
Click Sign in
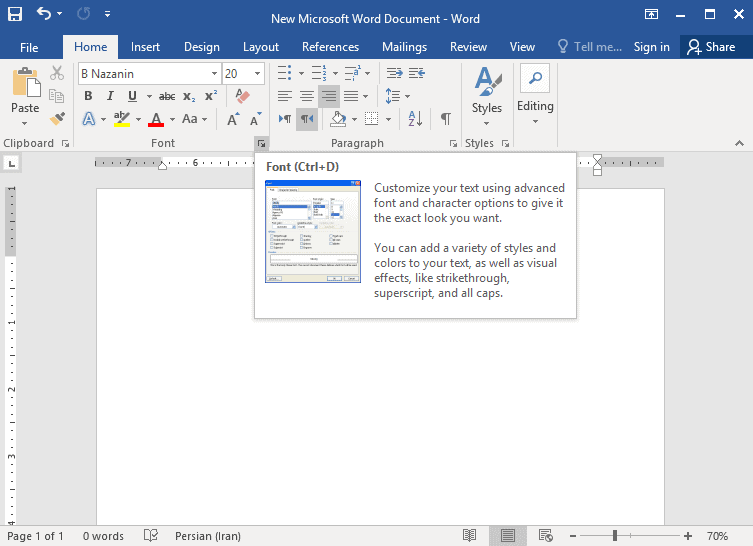click(x=651, y=47)
